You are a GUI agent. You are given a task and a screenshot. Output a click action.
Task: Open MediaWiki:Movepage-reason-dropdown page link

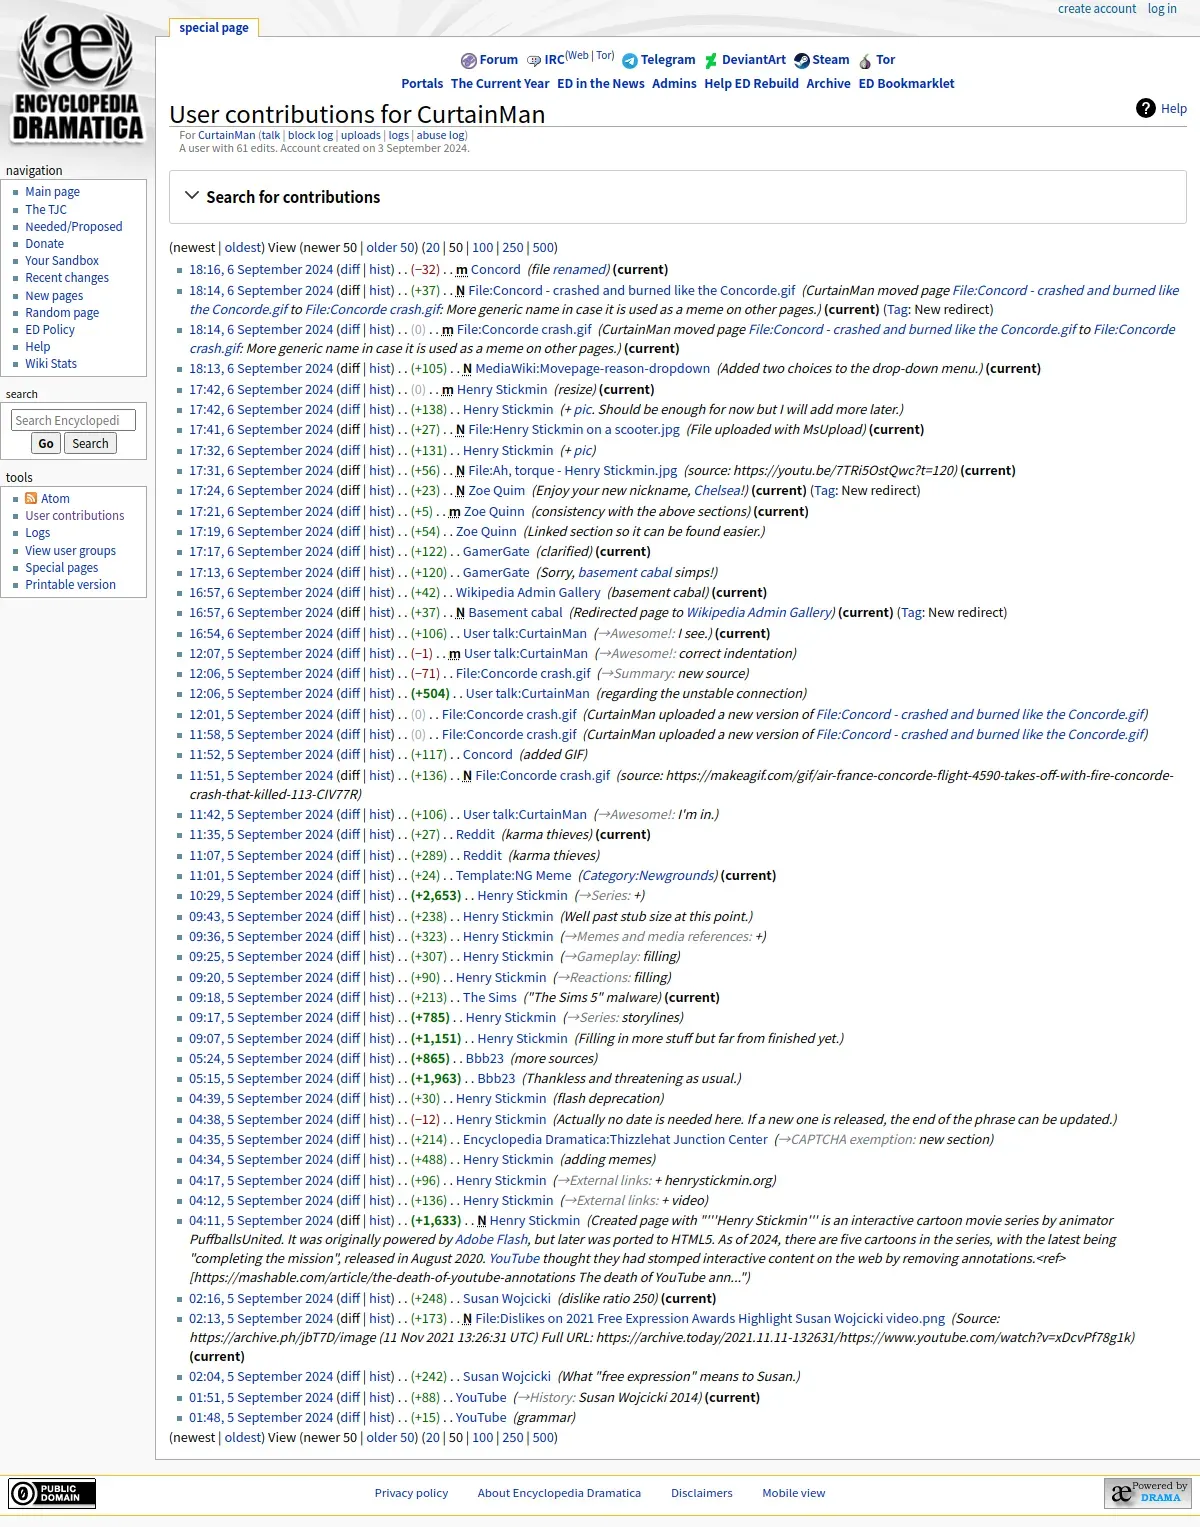593,369
